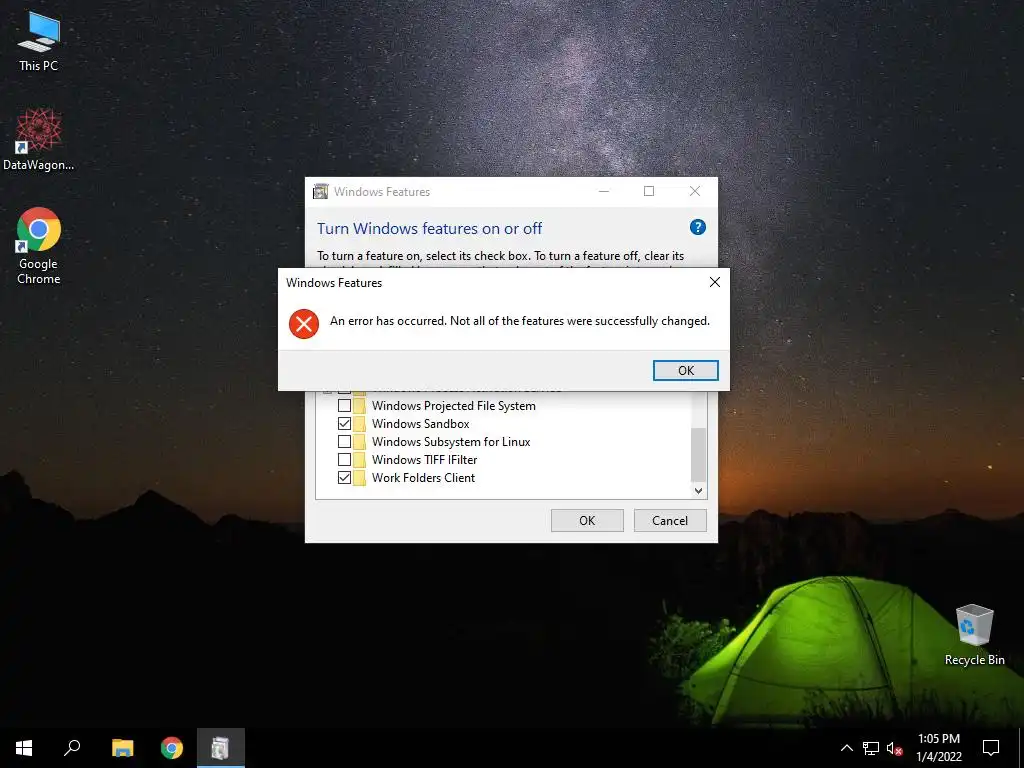Click the red error icon

pos(304,323)
